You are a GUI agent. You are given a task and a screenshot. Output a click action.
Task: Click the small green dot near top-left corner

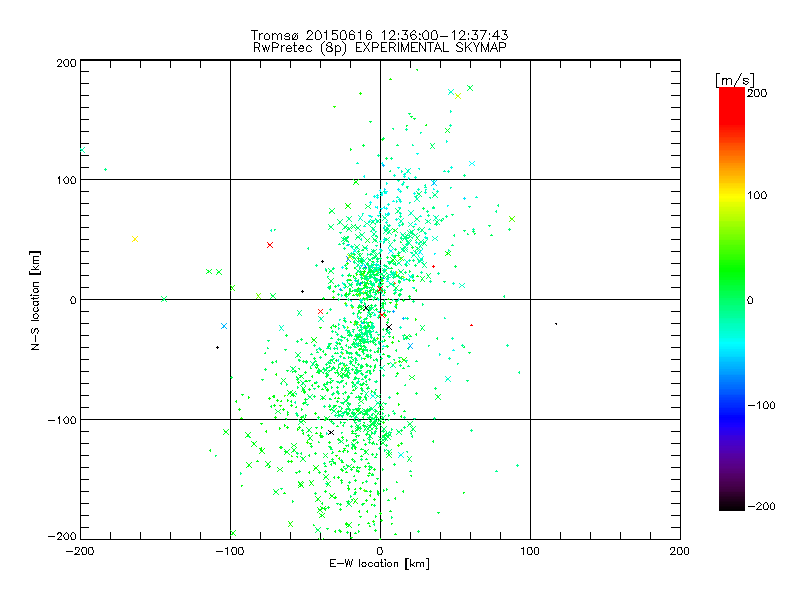click(x=106, y=169)
